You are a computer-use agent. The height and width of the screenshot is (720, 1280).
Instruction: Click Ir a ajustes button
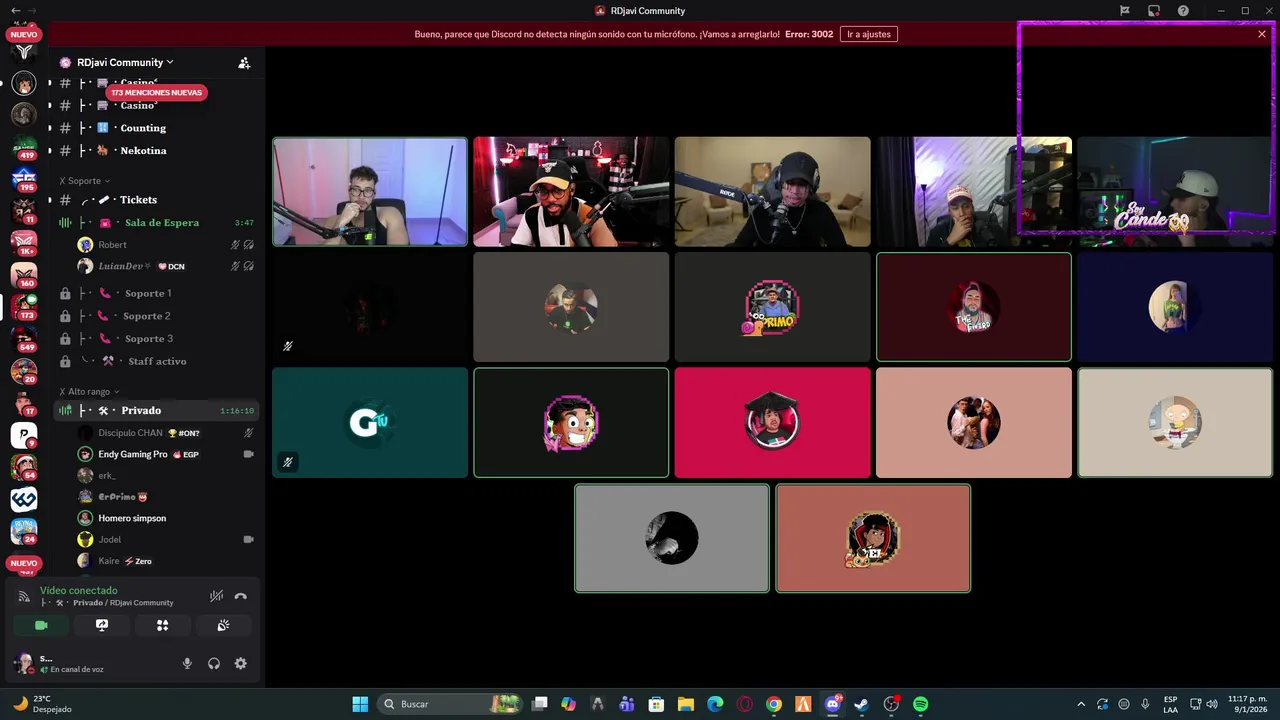tap(869, 34)
